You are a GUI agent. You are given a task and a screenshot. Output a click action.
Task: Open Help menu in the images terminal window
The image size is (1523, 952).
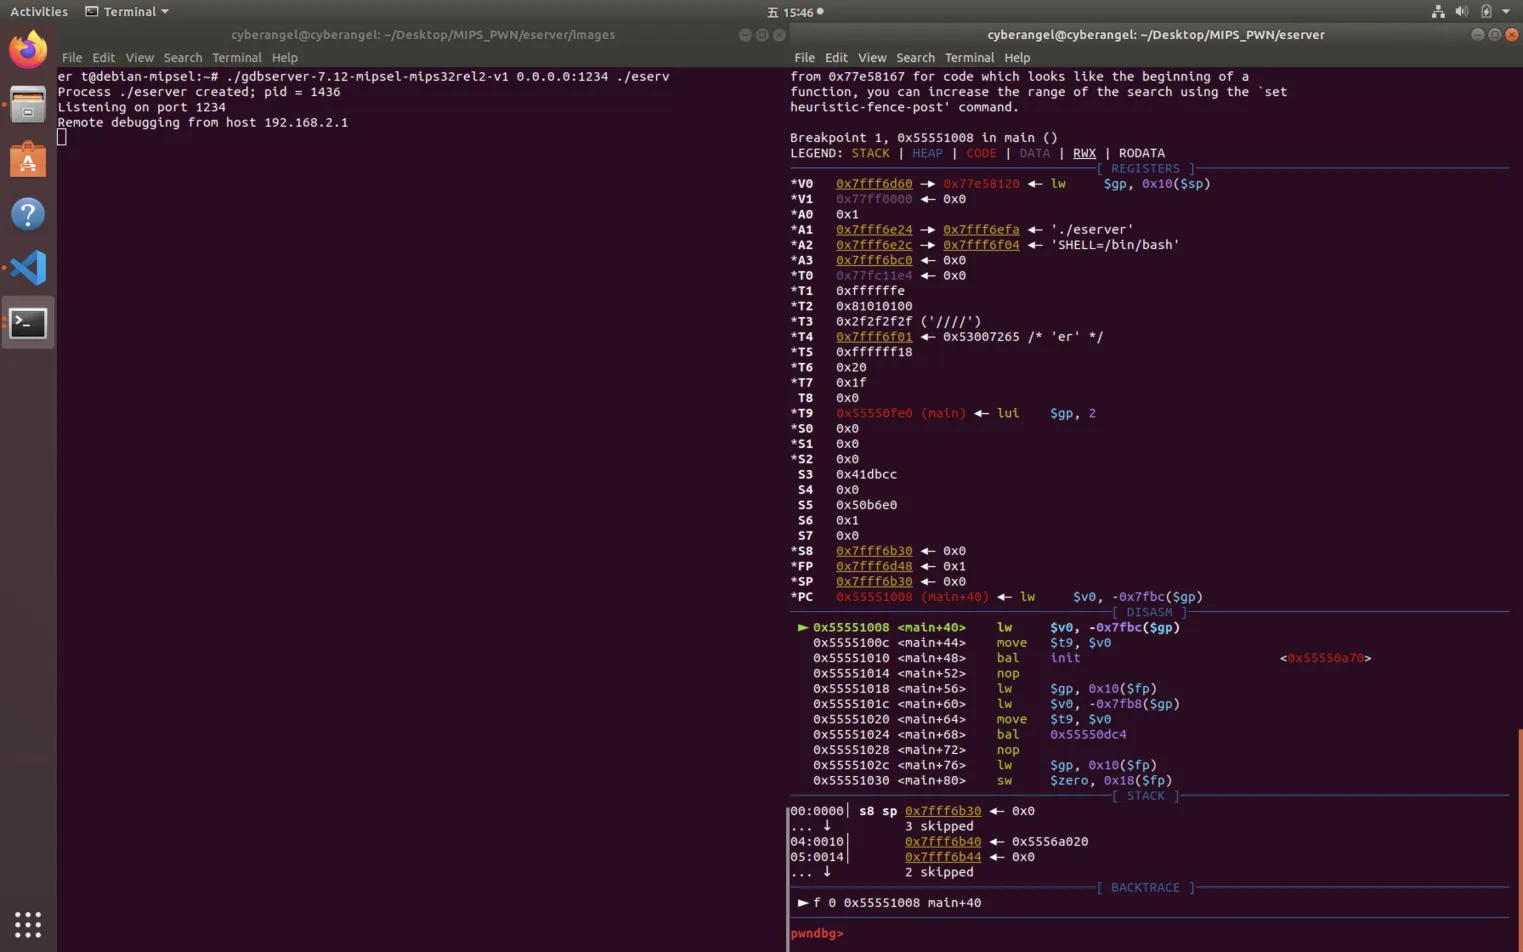pyautogui.click(x=285, y=58)
